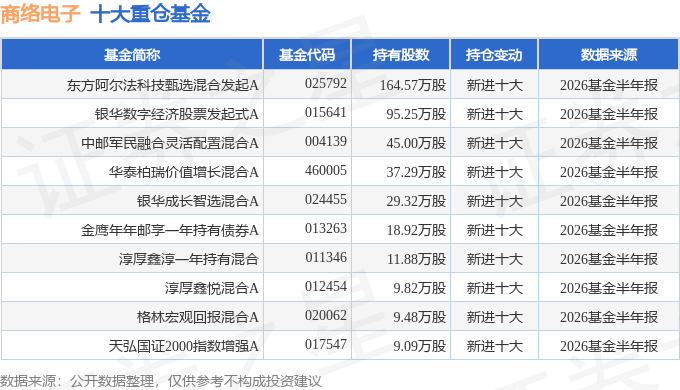Viewport: 680px width, 390px height.
Task: Click the 数据来源 column header
Action: pyautogui.click(x=608, y=55)
